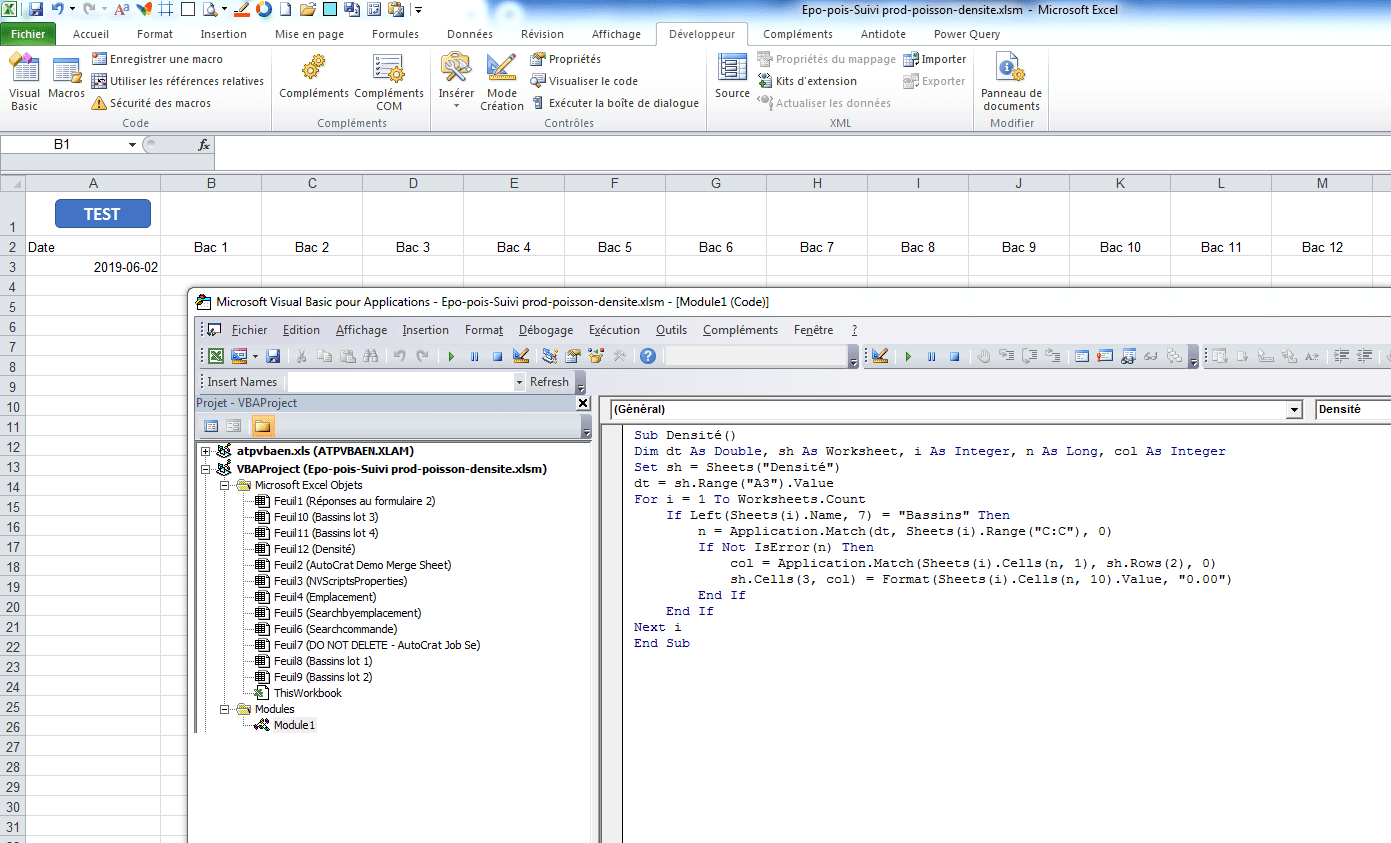This screenshot has height=843, width=1391.
Task: Switch to the Formules ribbon tab
Action: coord(395,34)
